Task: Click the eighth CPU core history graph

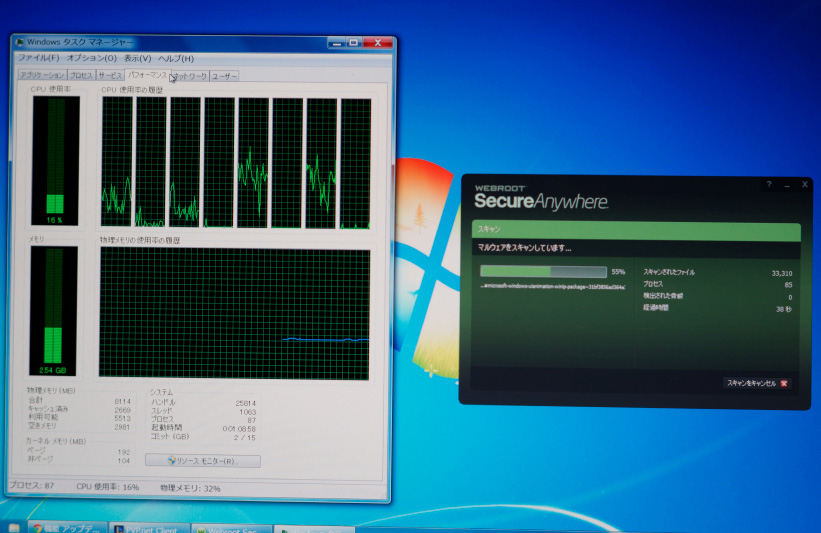Action: click(x=355, y=163)
